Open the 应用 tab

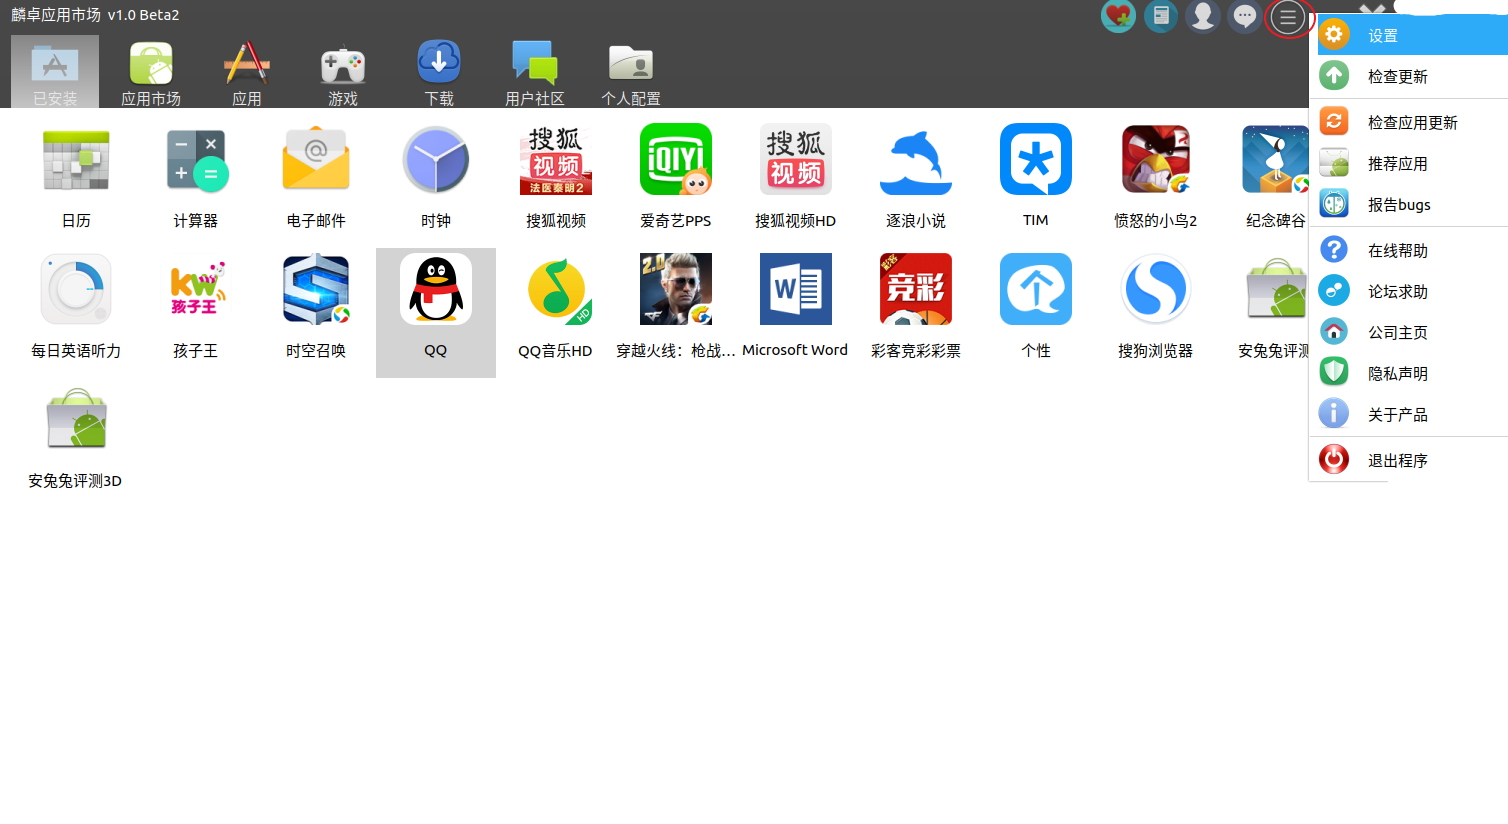pyautogui.click(x=247, y=71)
